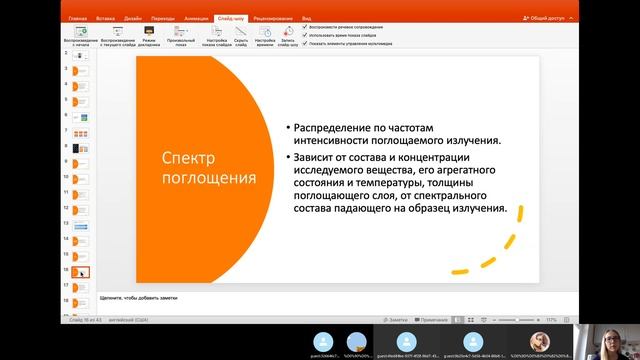Switch to the Анимация ribbon tab
Viewport: 640px width, 360px height.
pos(196,18)
